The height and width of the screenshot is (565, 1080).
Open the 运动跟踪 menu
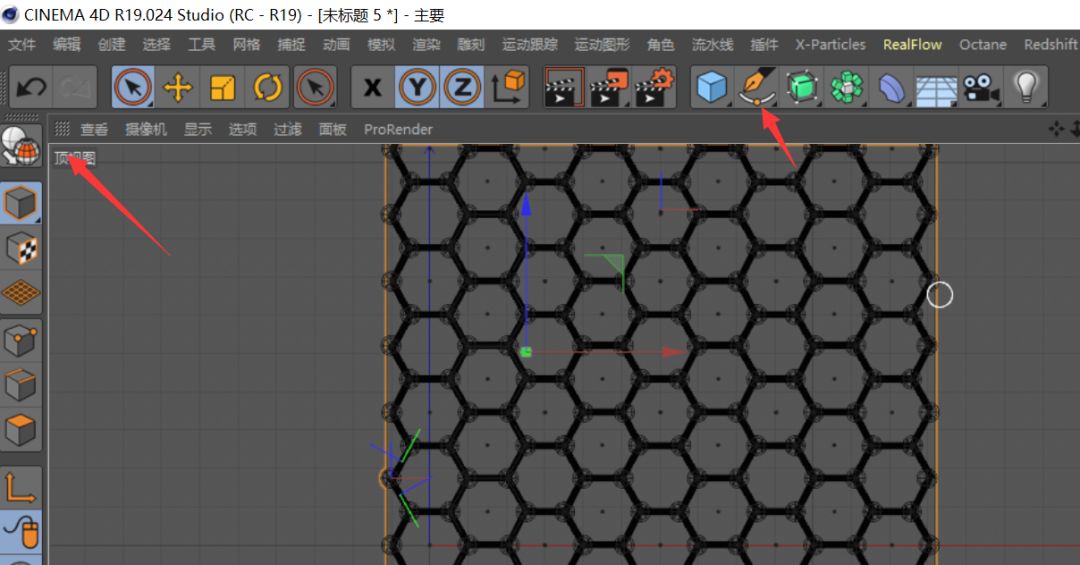[530, 45]
